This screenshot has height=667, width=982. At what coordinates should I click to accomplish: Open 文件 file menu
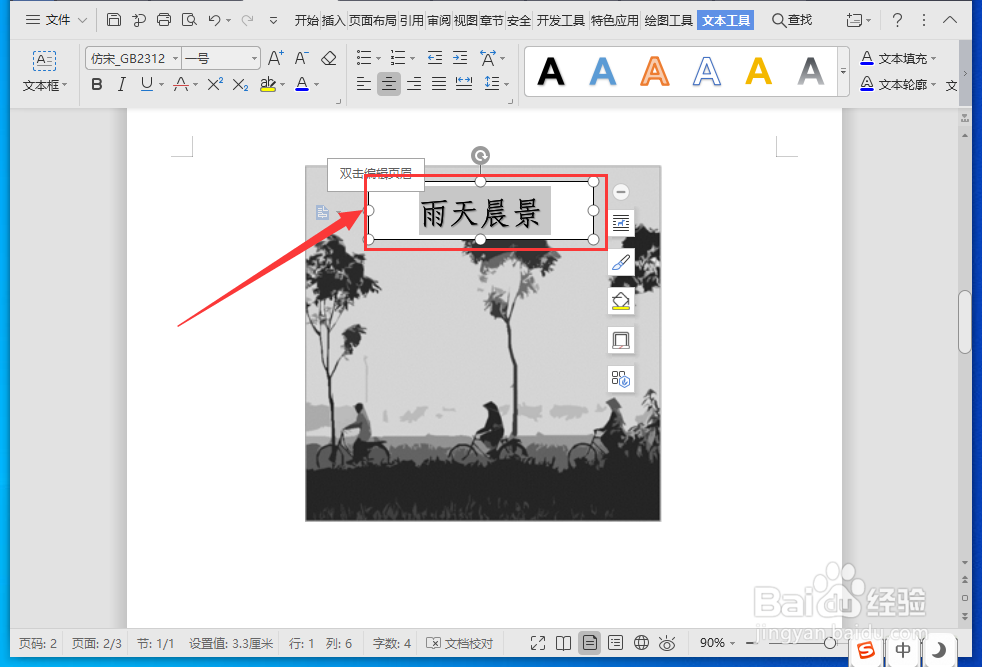56,20
